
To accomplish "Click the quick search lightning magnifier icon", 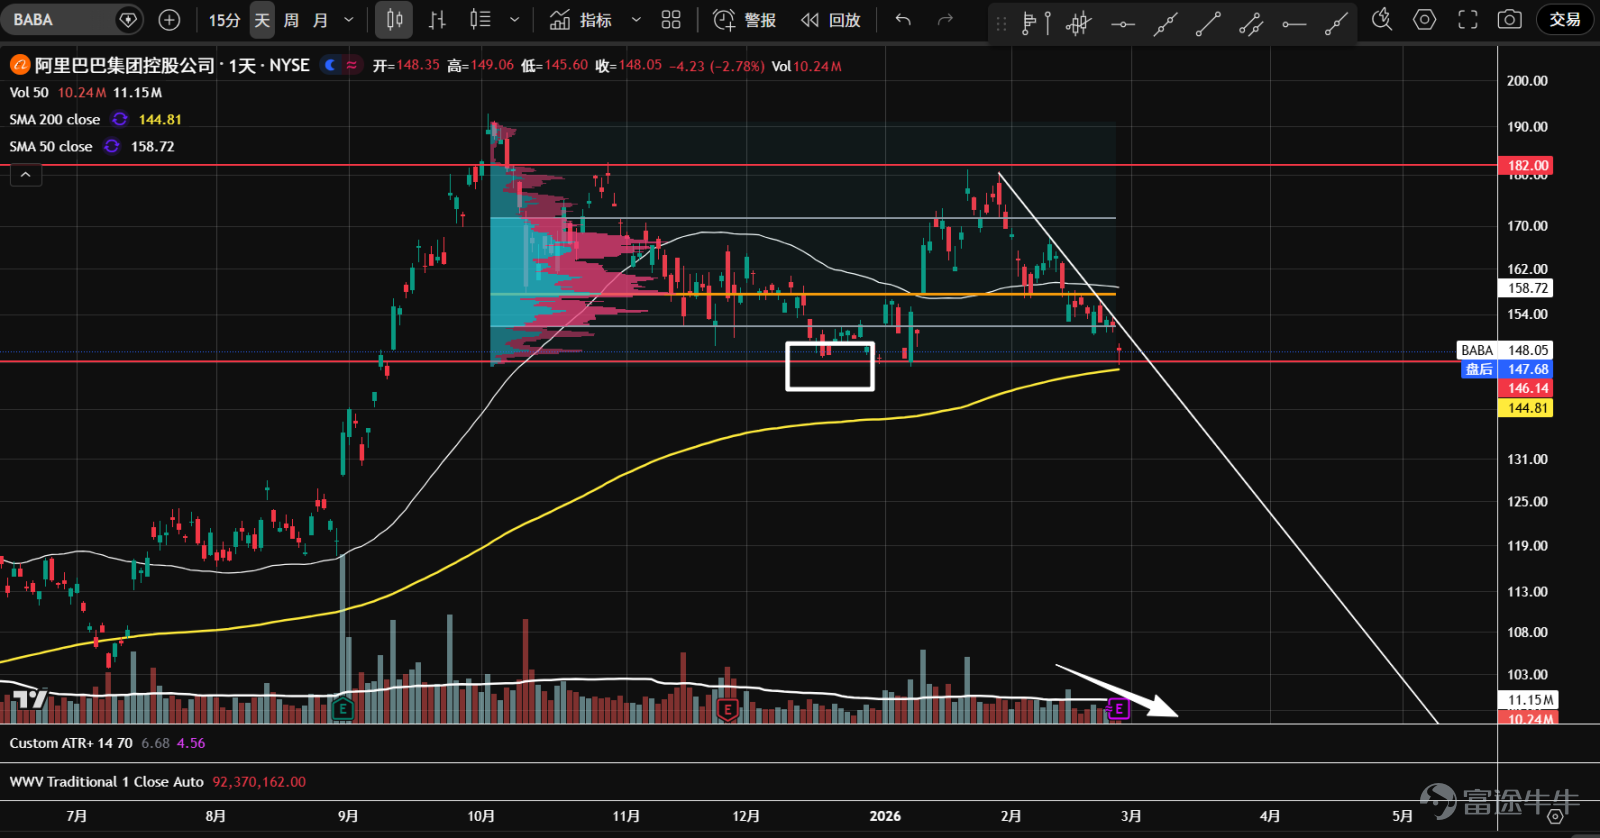I will [1382, 20].
